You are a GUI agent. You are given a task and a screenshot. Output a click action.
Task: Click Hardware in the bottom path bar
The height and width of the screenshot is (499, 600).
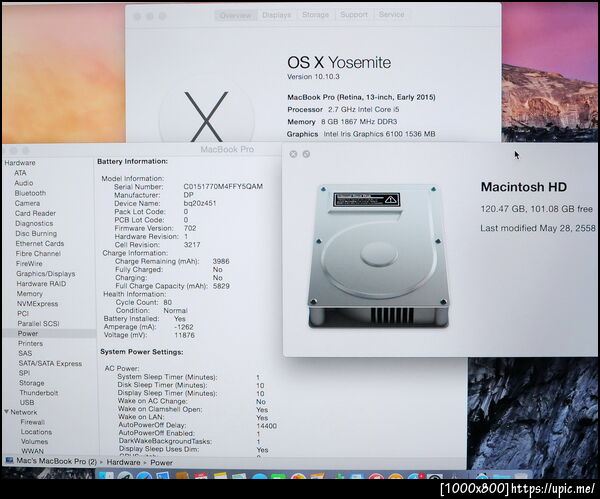[123, 462]
